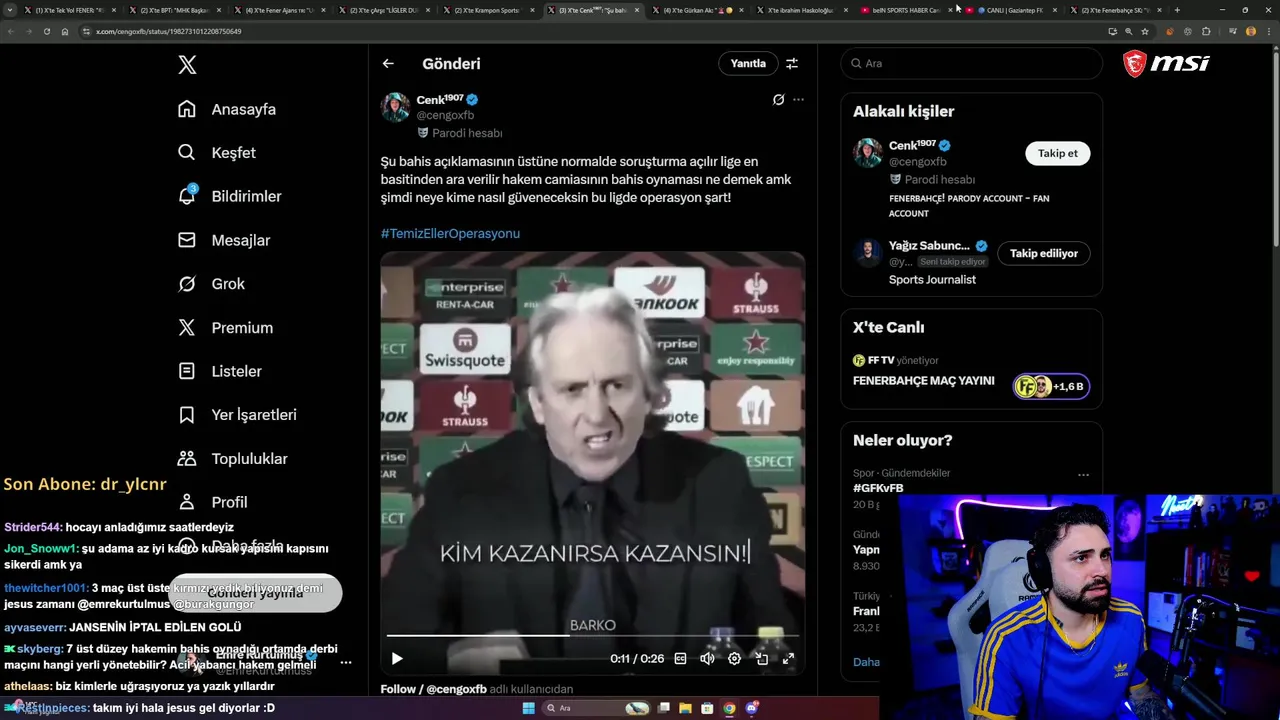The width and height of the screenshot is (1280, 720).
Task: Play the video
Action: [397, 658]
